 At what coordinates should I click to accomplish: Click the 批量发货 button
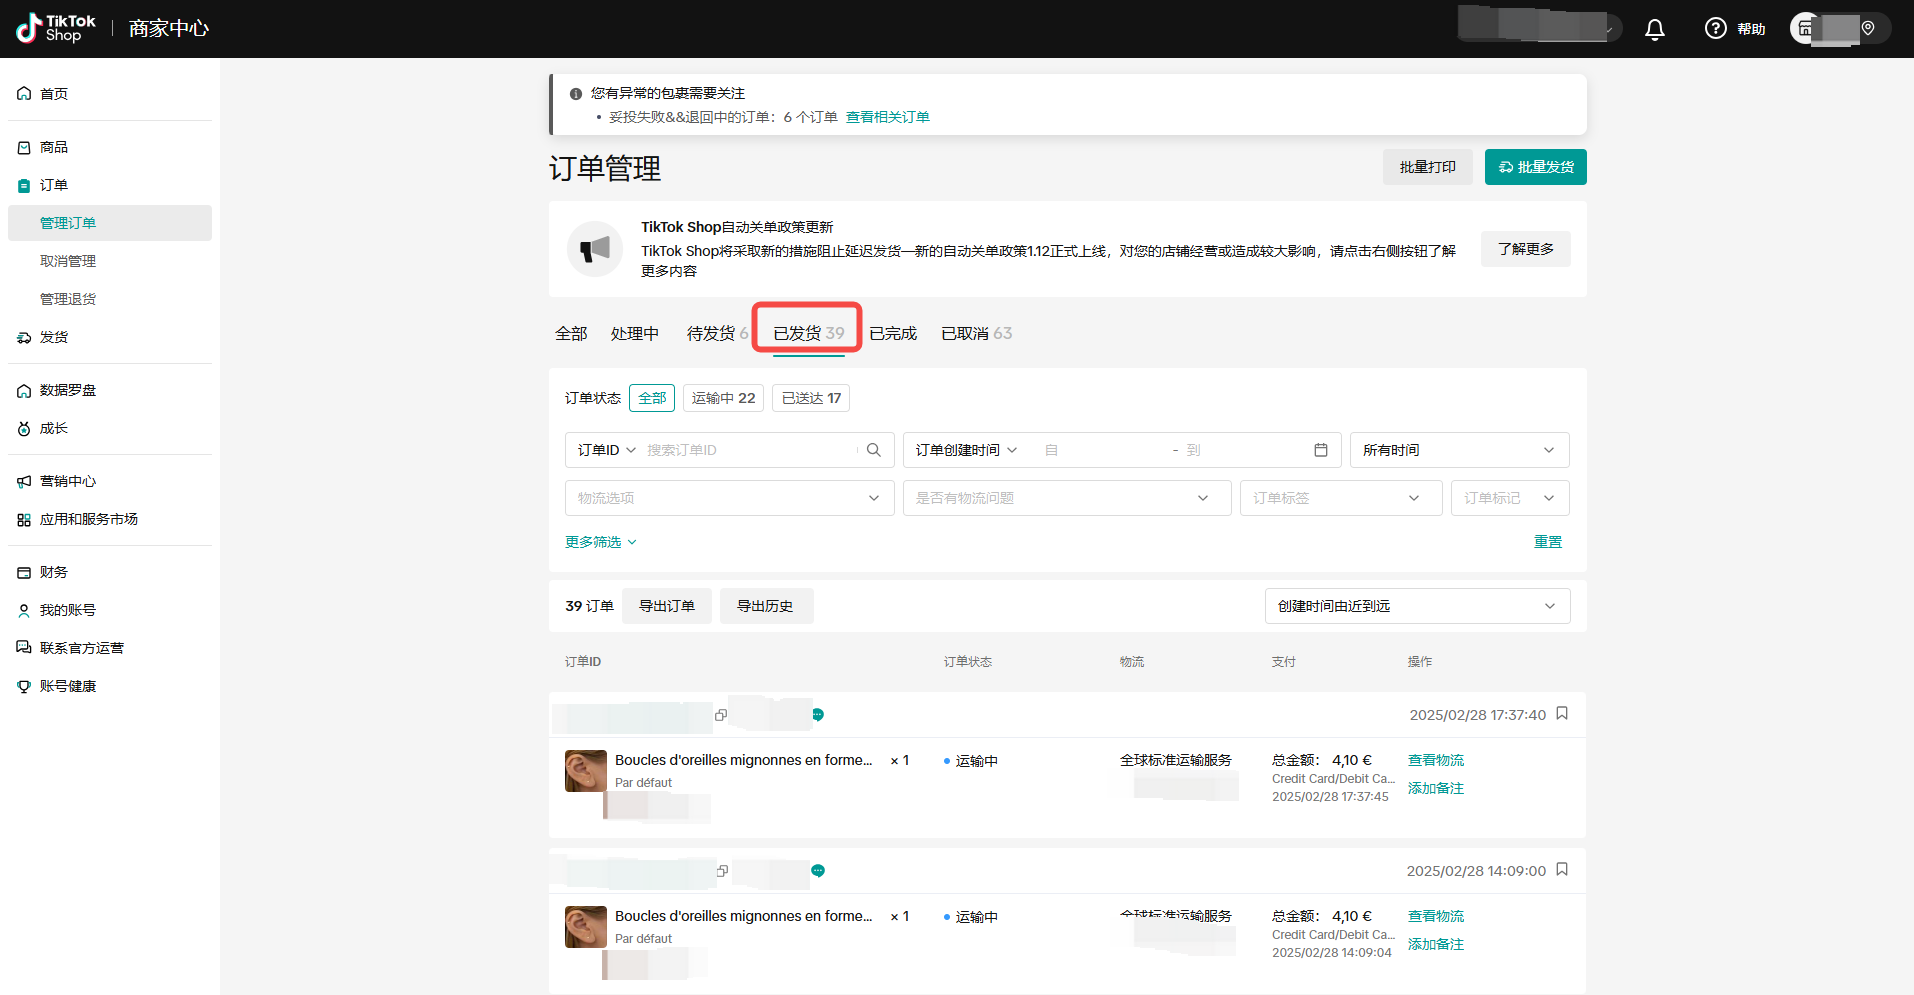[x=1535, y=167]
